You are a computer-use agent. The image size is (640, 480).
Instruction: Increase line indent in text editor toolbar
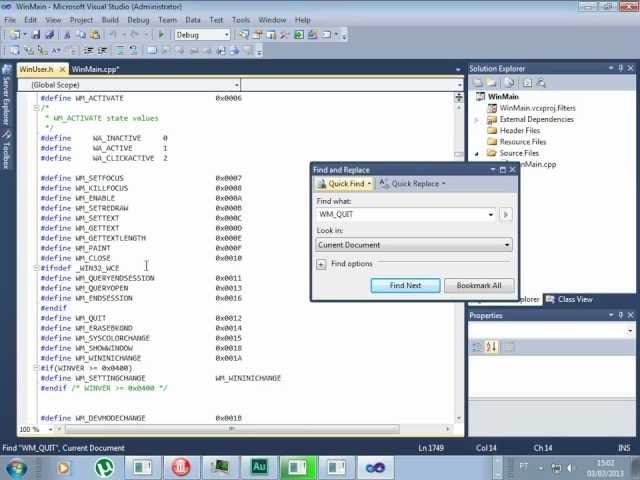102,51
